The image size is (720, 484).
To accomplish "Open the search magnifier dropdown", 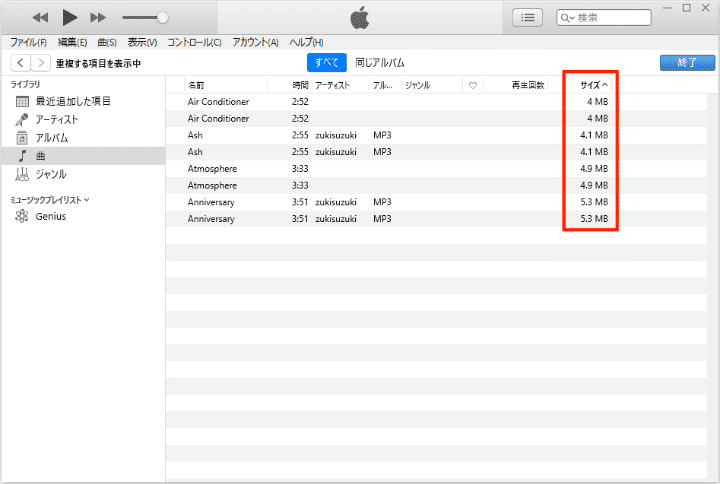I will click(568, 18).
